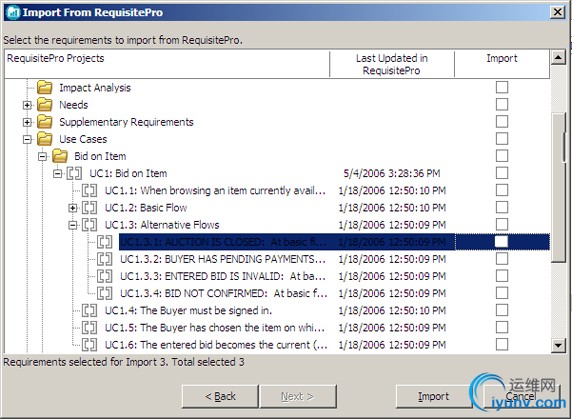Image resolution: width=572 pixels, height=419 pixels.
Task: Check Import box for Impact Analysis
Action: pos(502,87)
